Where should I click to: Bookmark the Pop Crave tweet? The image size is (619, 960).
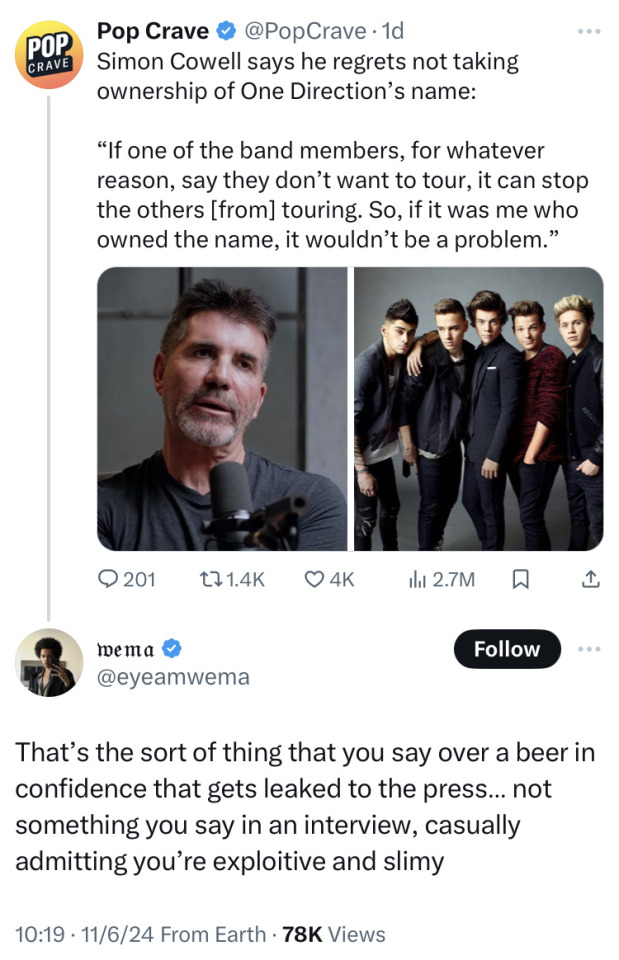coord(521,579)
